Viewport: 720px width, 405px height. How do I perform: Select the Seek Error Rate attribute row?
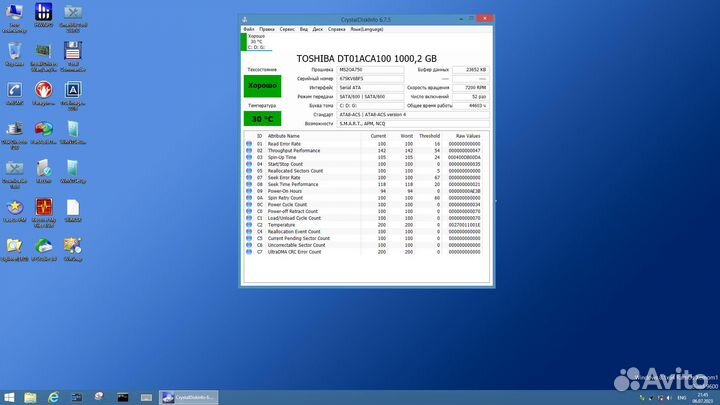click(x=364, y=178)
